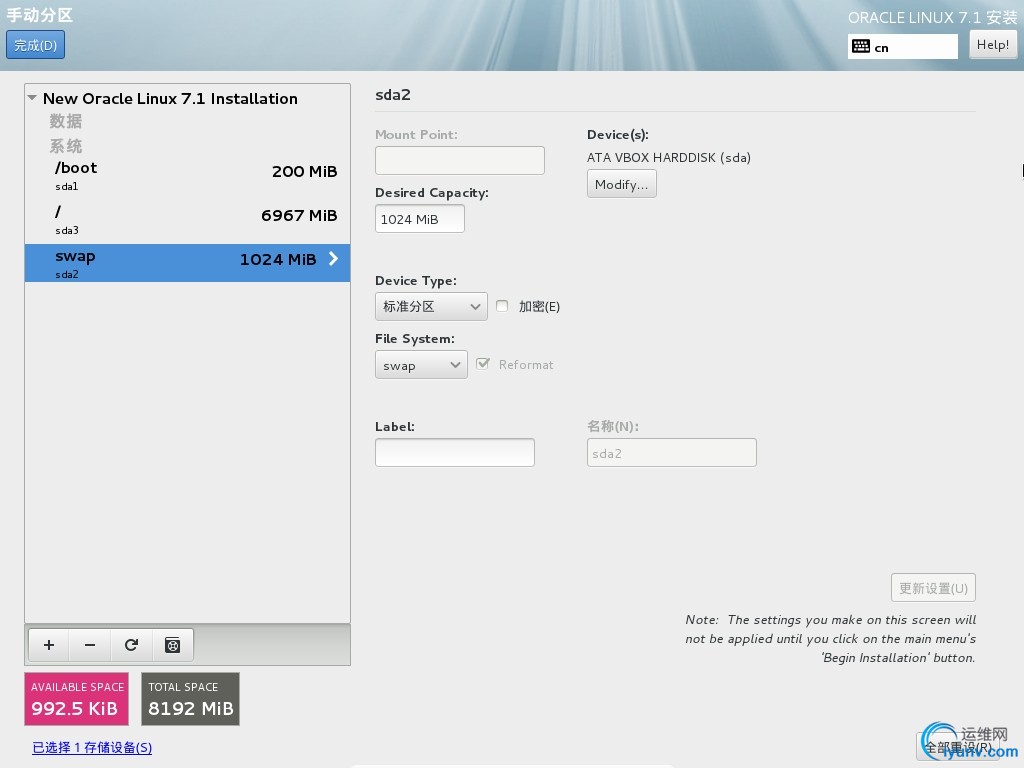Screen dimensions: 1024x768
Task: Open the File System swap dropdown
Action: point(421,364)
